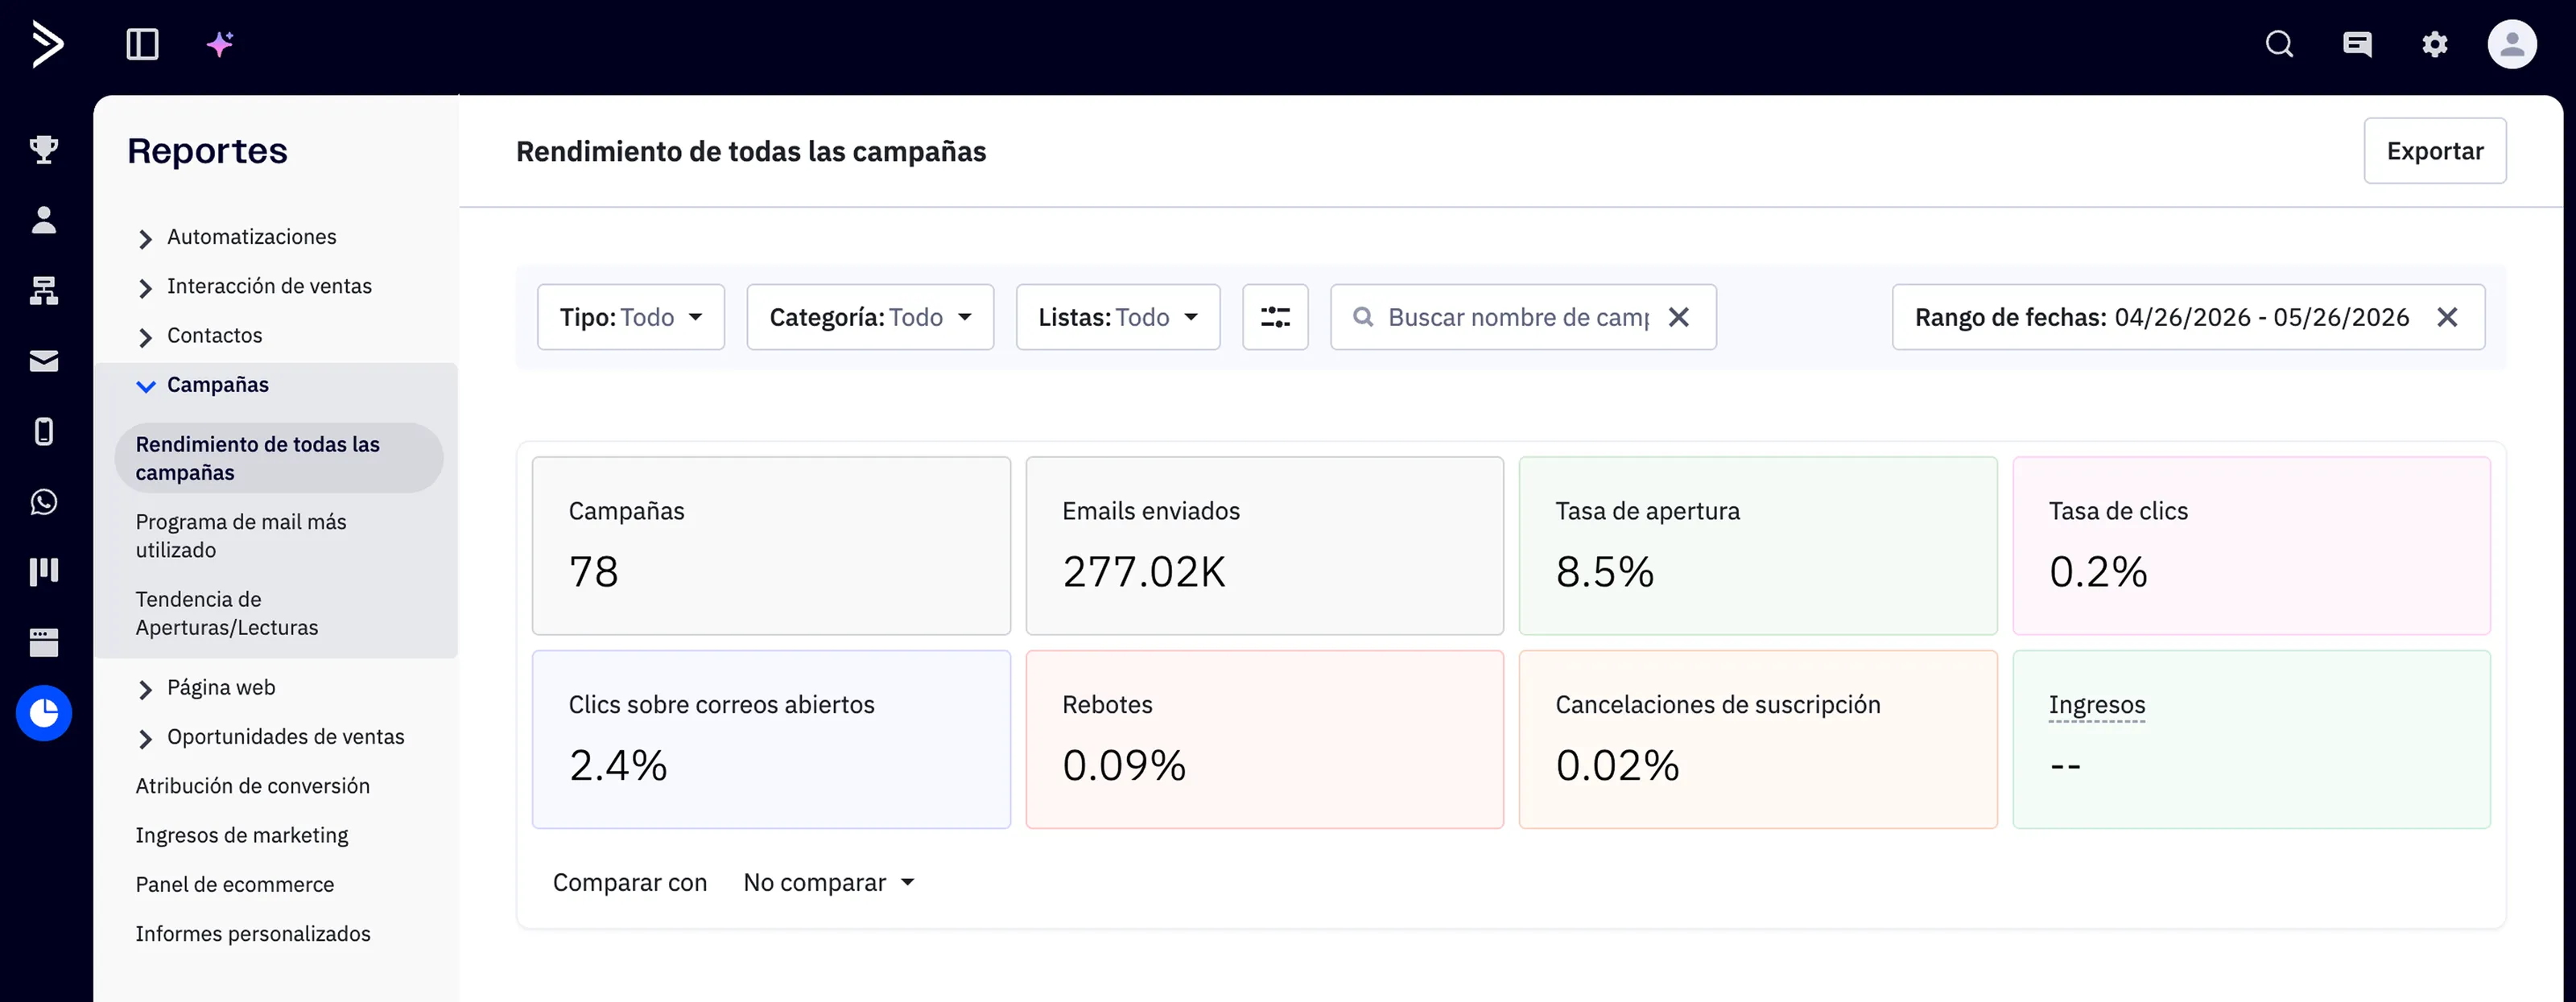
Task: Open the chat messages icon
Action: [x=2357, y=44]
